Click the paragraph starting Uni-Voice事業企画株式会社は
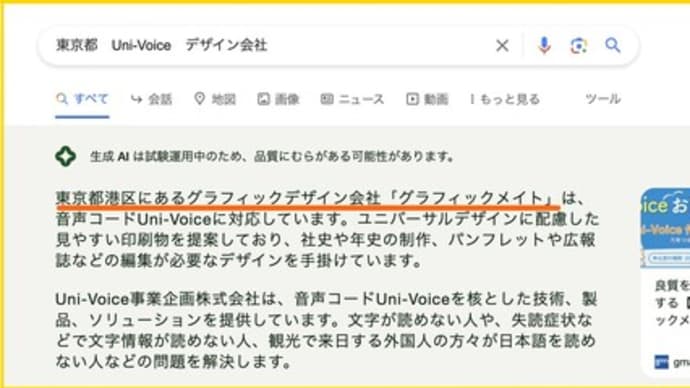 click(326, 330)
